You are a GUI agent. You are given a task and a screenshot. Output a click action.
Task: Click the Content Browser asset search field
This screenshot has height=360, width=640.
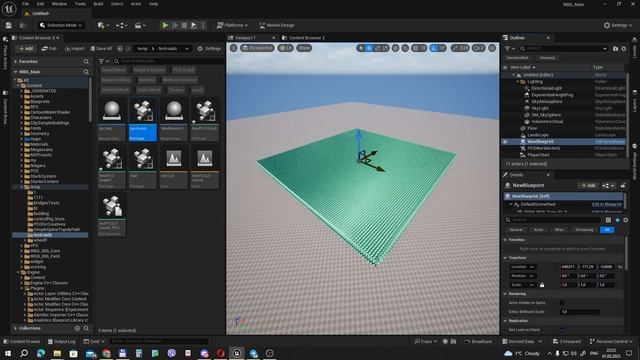pyautogui.click(x=168, y=61)
